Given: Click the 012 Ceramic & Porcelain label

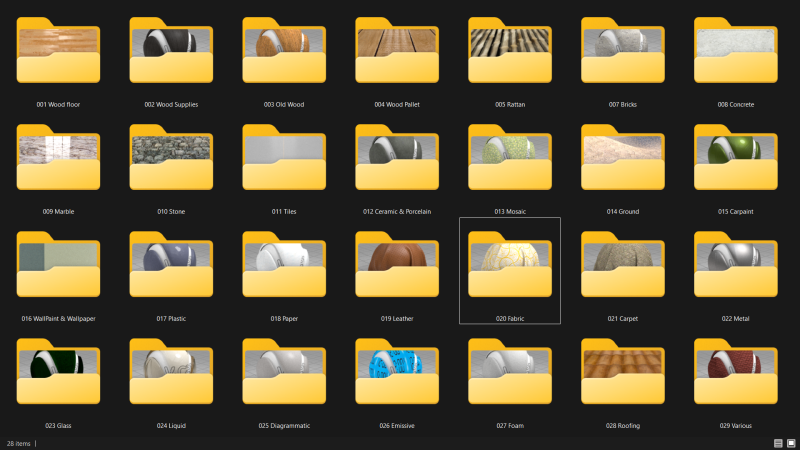Looking at the screenshot, I should [x=397, y=212].
